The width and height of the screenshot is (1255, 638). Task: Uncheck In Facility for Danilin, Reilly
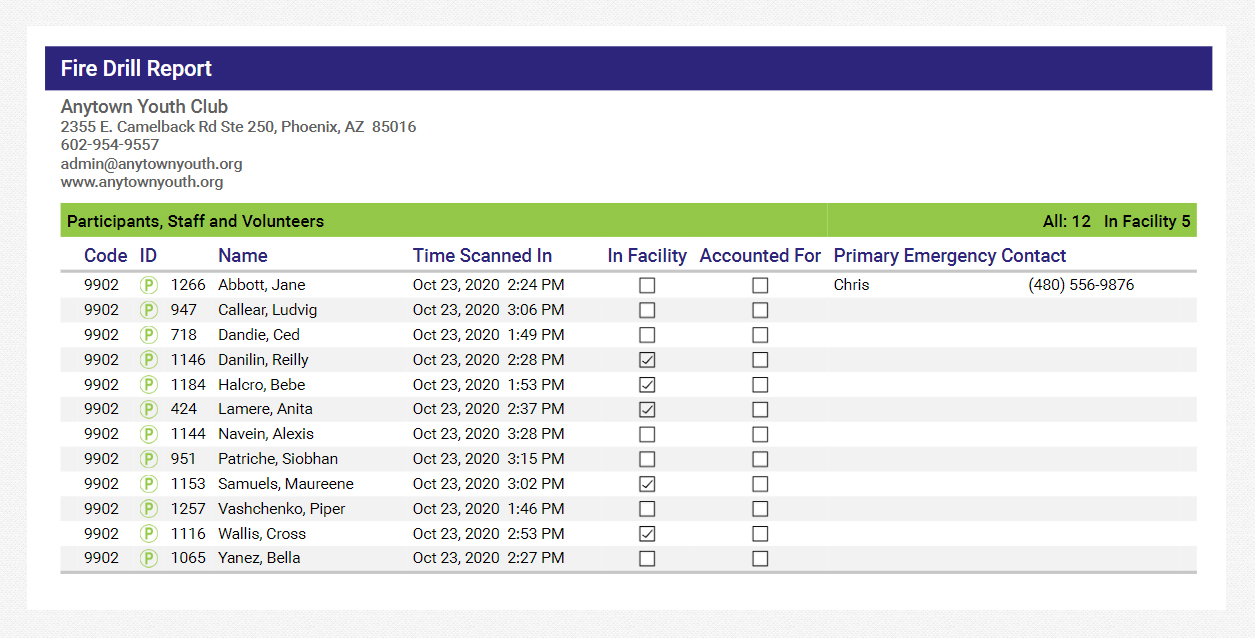click(647, 360)
